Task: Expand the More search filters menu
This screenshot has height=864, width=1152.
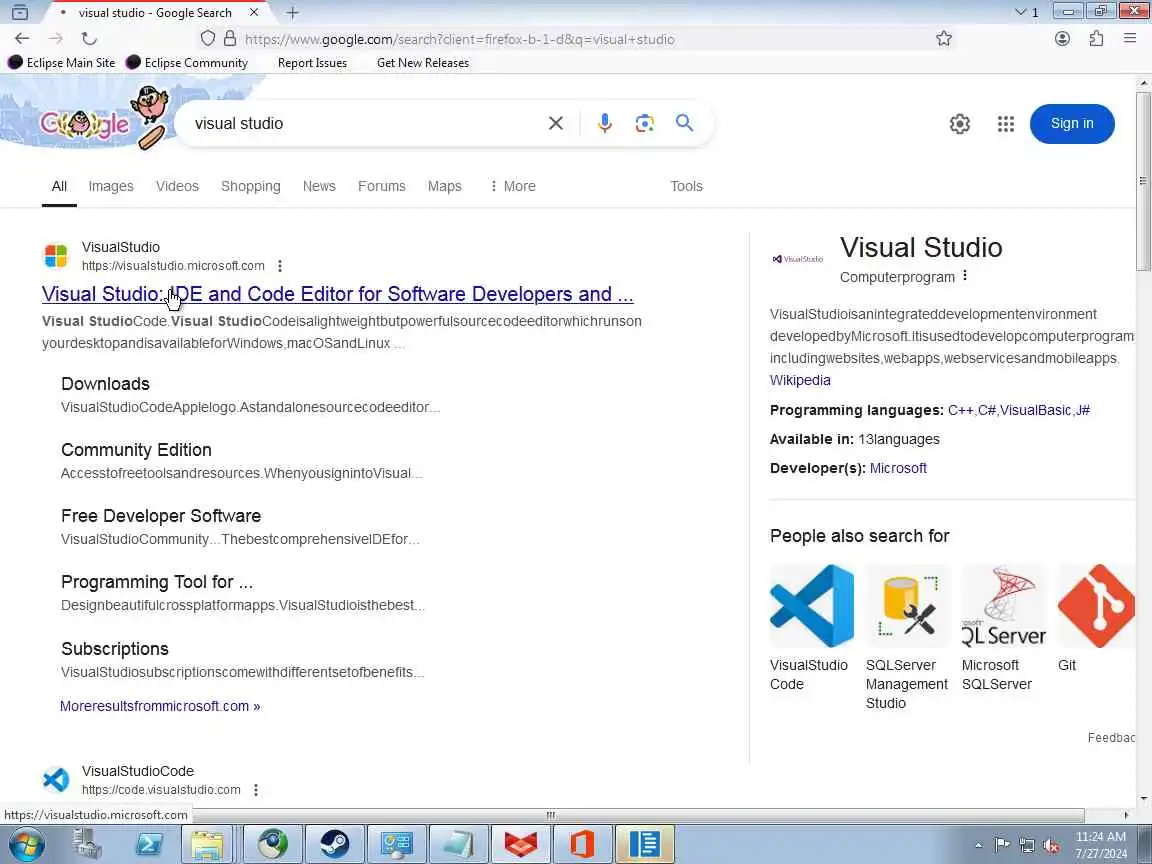Action: tap(513, 186)
